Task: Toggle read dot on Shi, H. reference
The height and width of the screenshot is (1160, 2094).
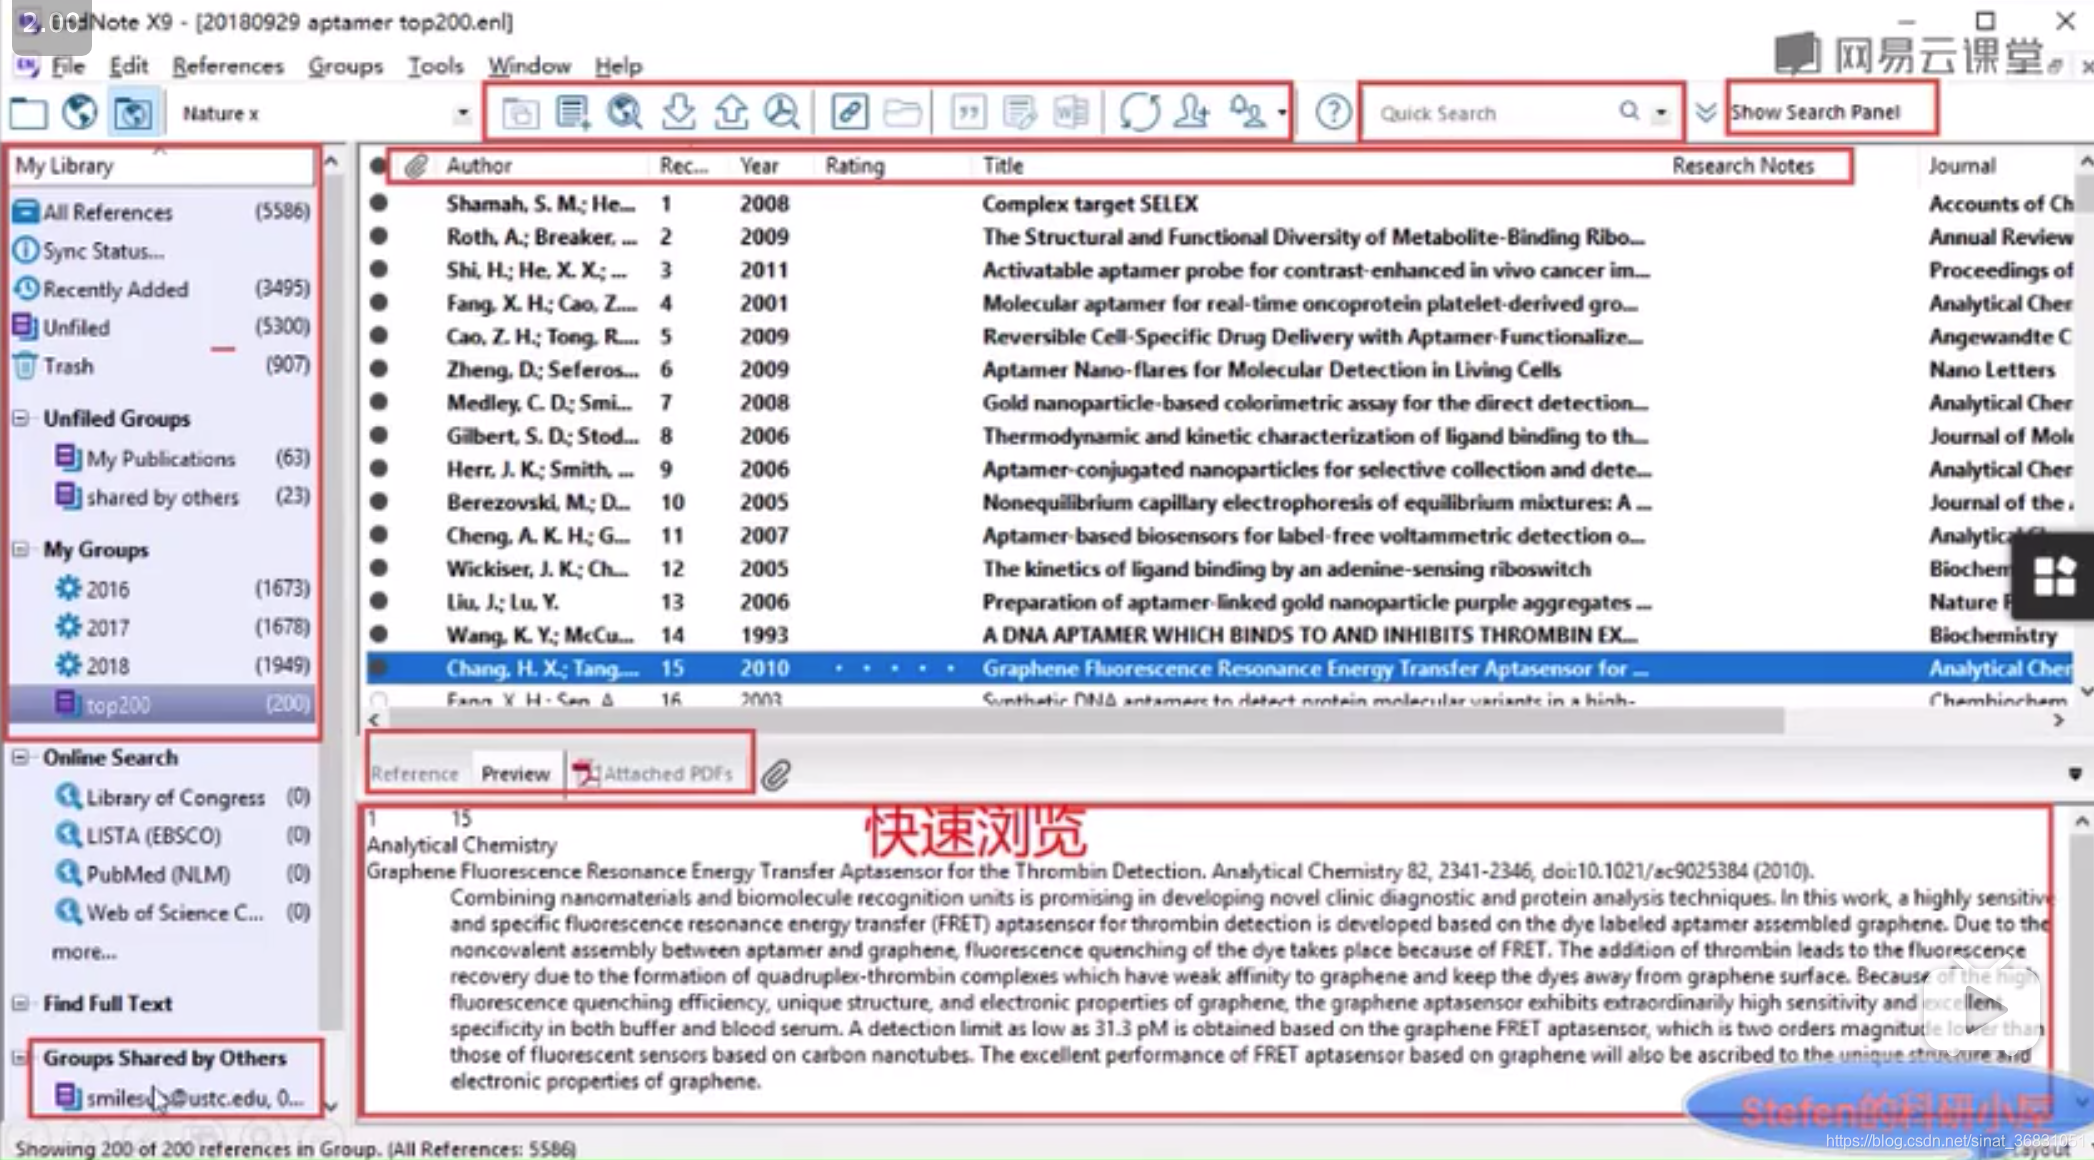Action: tap(378, 269)
